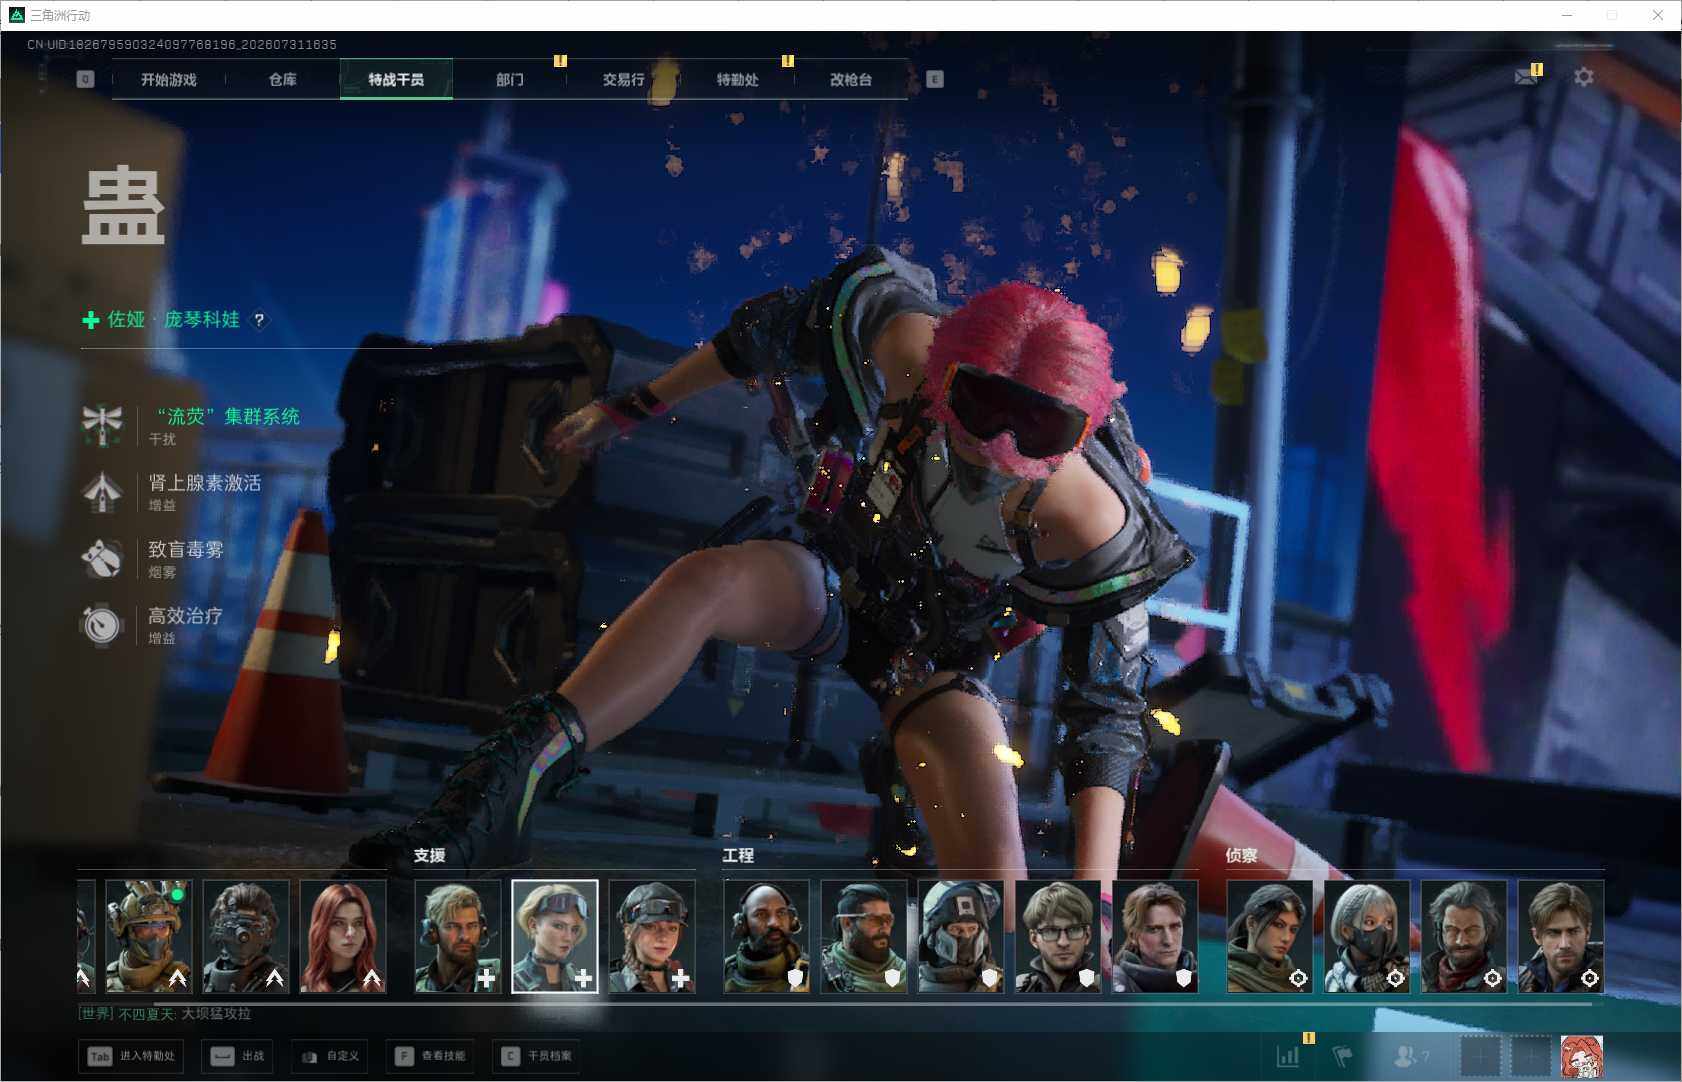
Task: Click the 侦察 category label
Action: pyautogui.click(x=1242, y=856)
